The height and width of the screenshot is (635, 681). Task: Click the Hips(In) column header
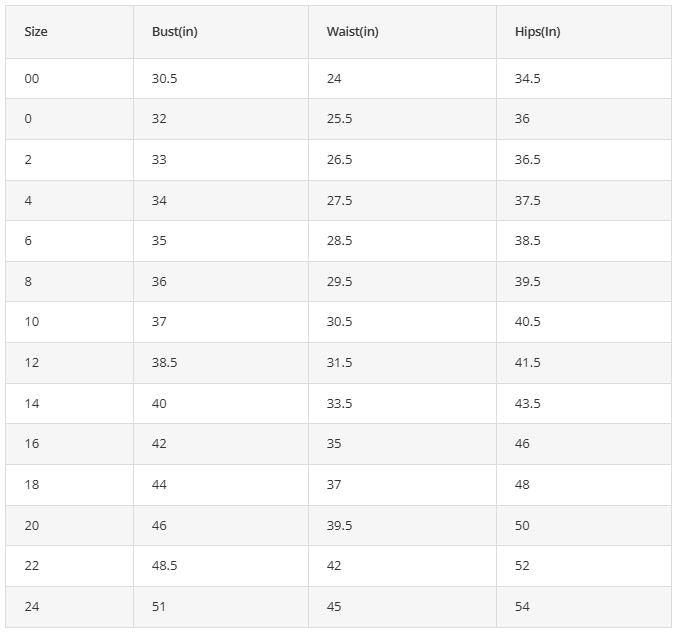[537, 32]
